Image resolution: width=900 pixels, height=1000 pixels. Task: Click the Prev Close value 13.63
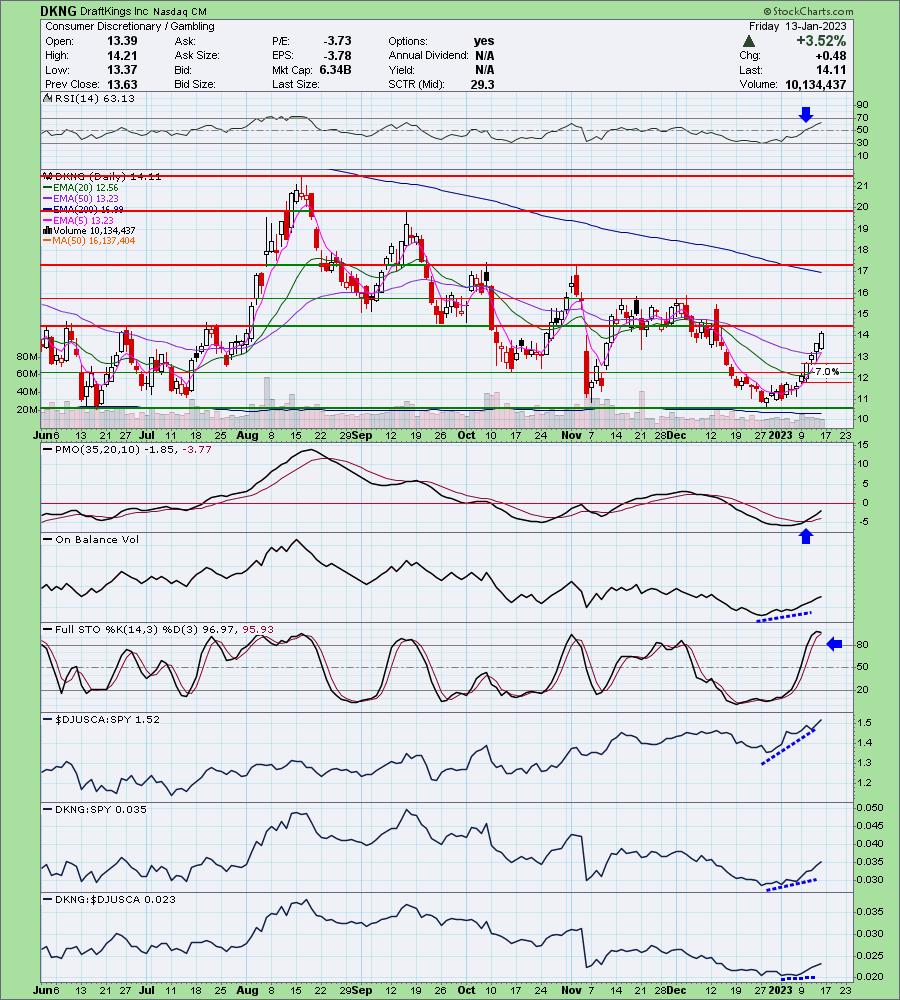pyautogui.click(x=122, y=84)
